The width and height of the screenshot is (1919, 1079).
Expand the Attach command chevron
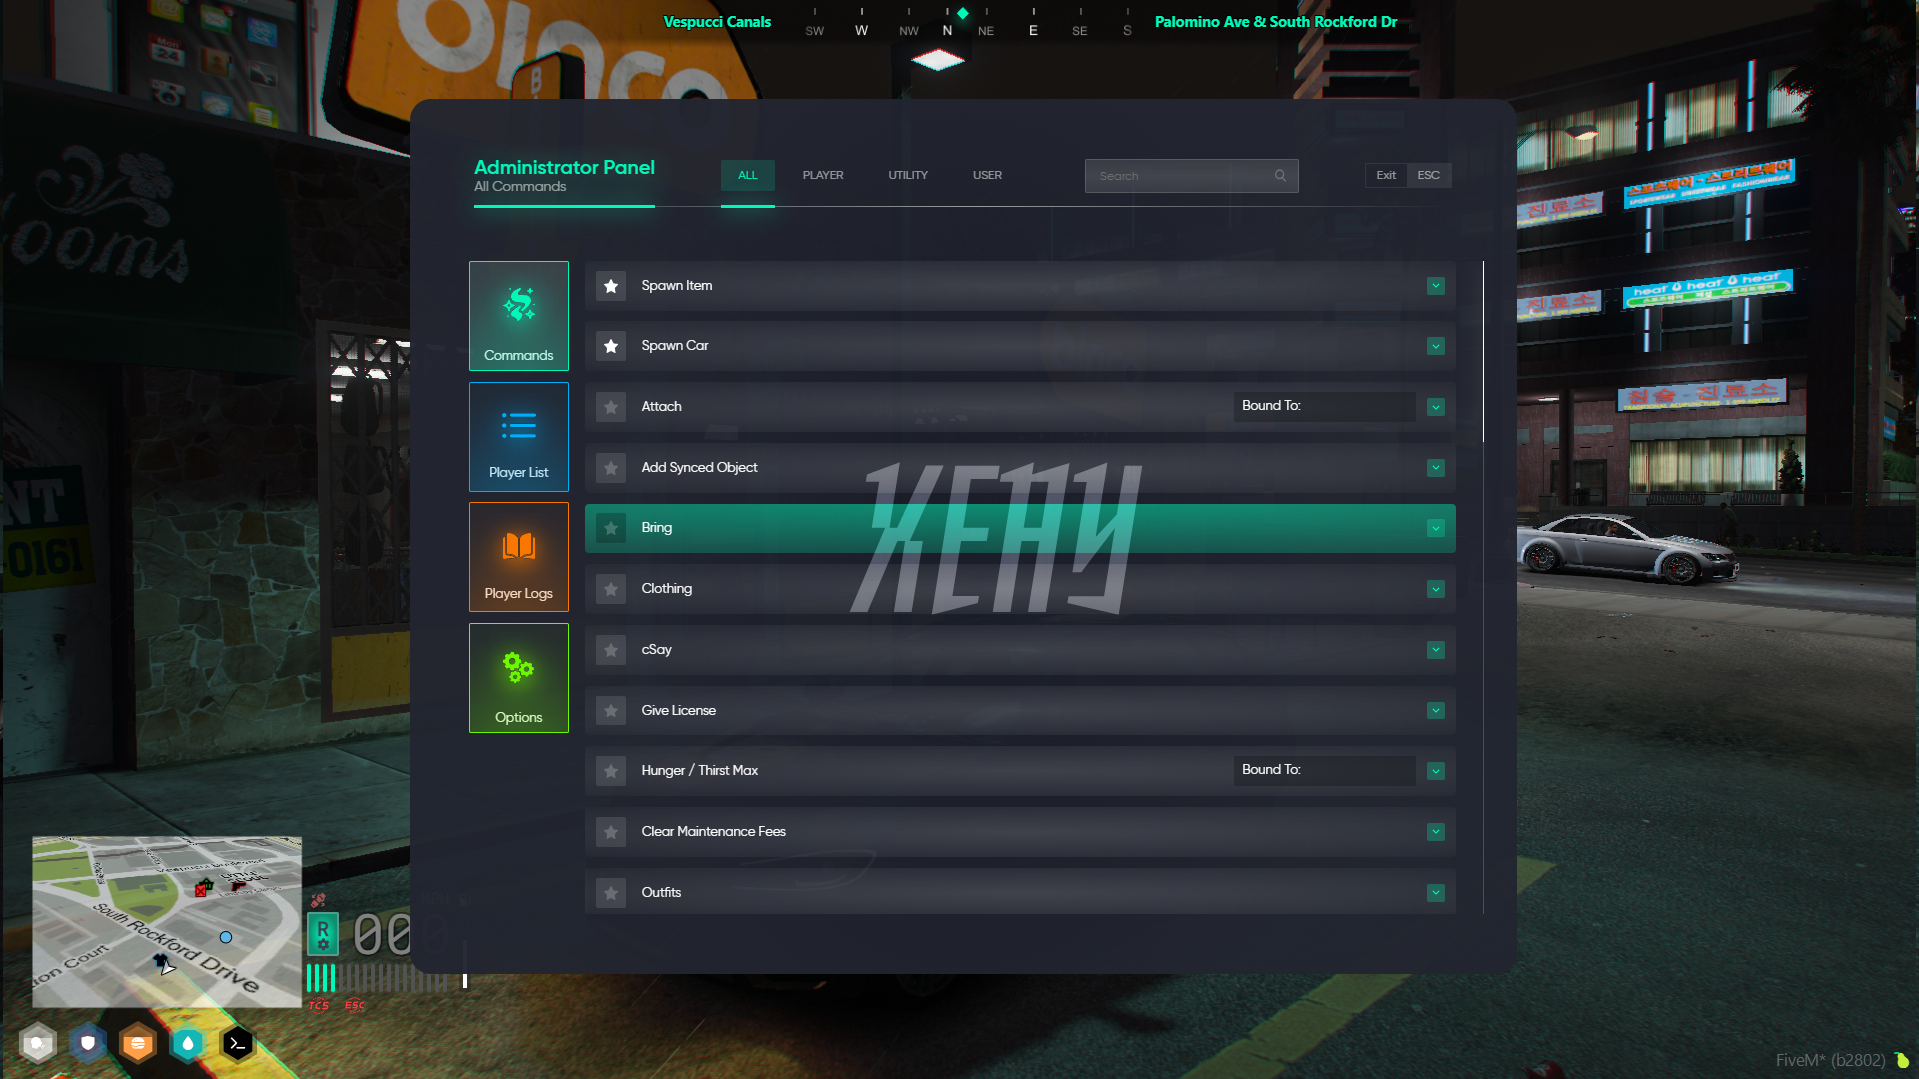(1436, 407)
